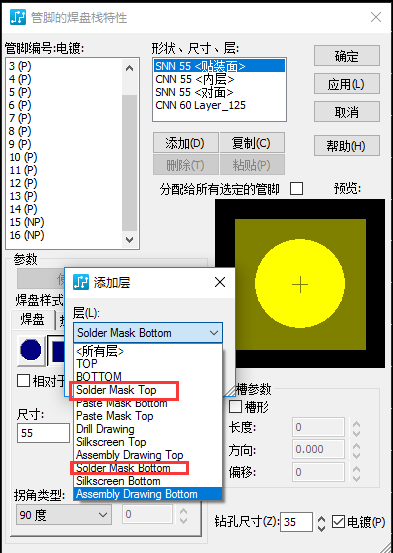Close the 添加层 dialog
This screenshot has width=393, height=553.
click(220, 282)
